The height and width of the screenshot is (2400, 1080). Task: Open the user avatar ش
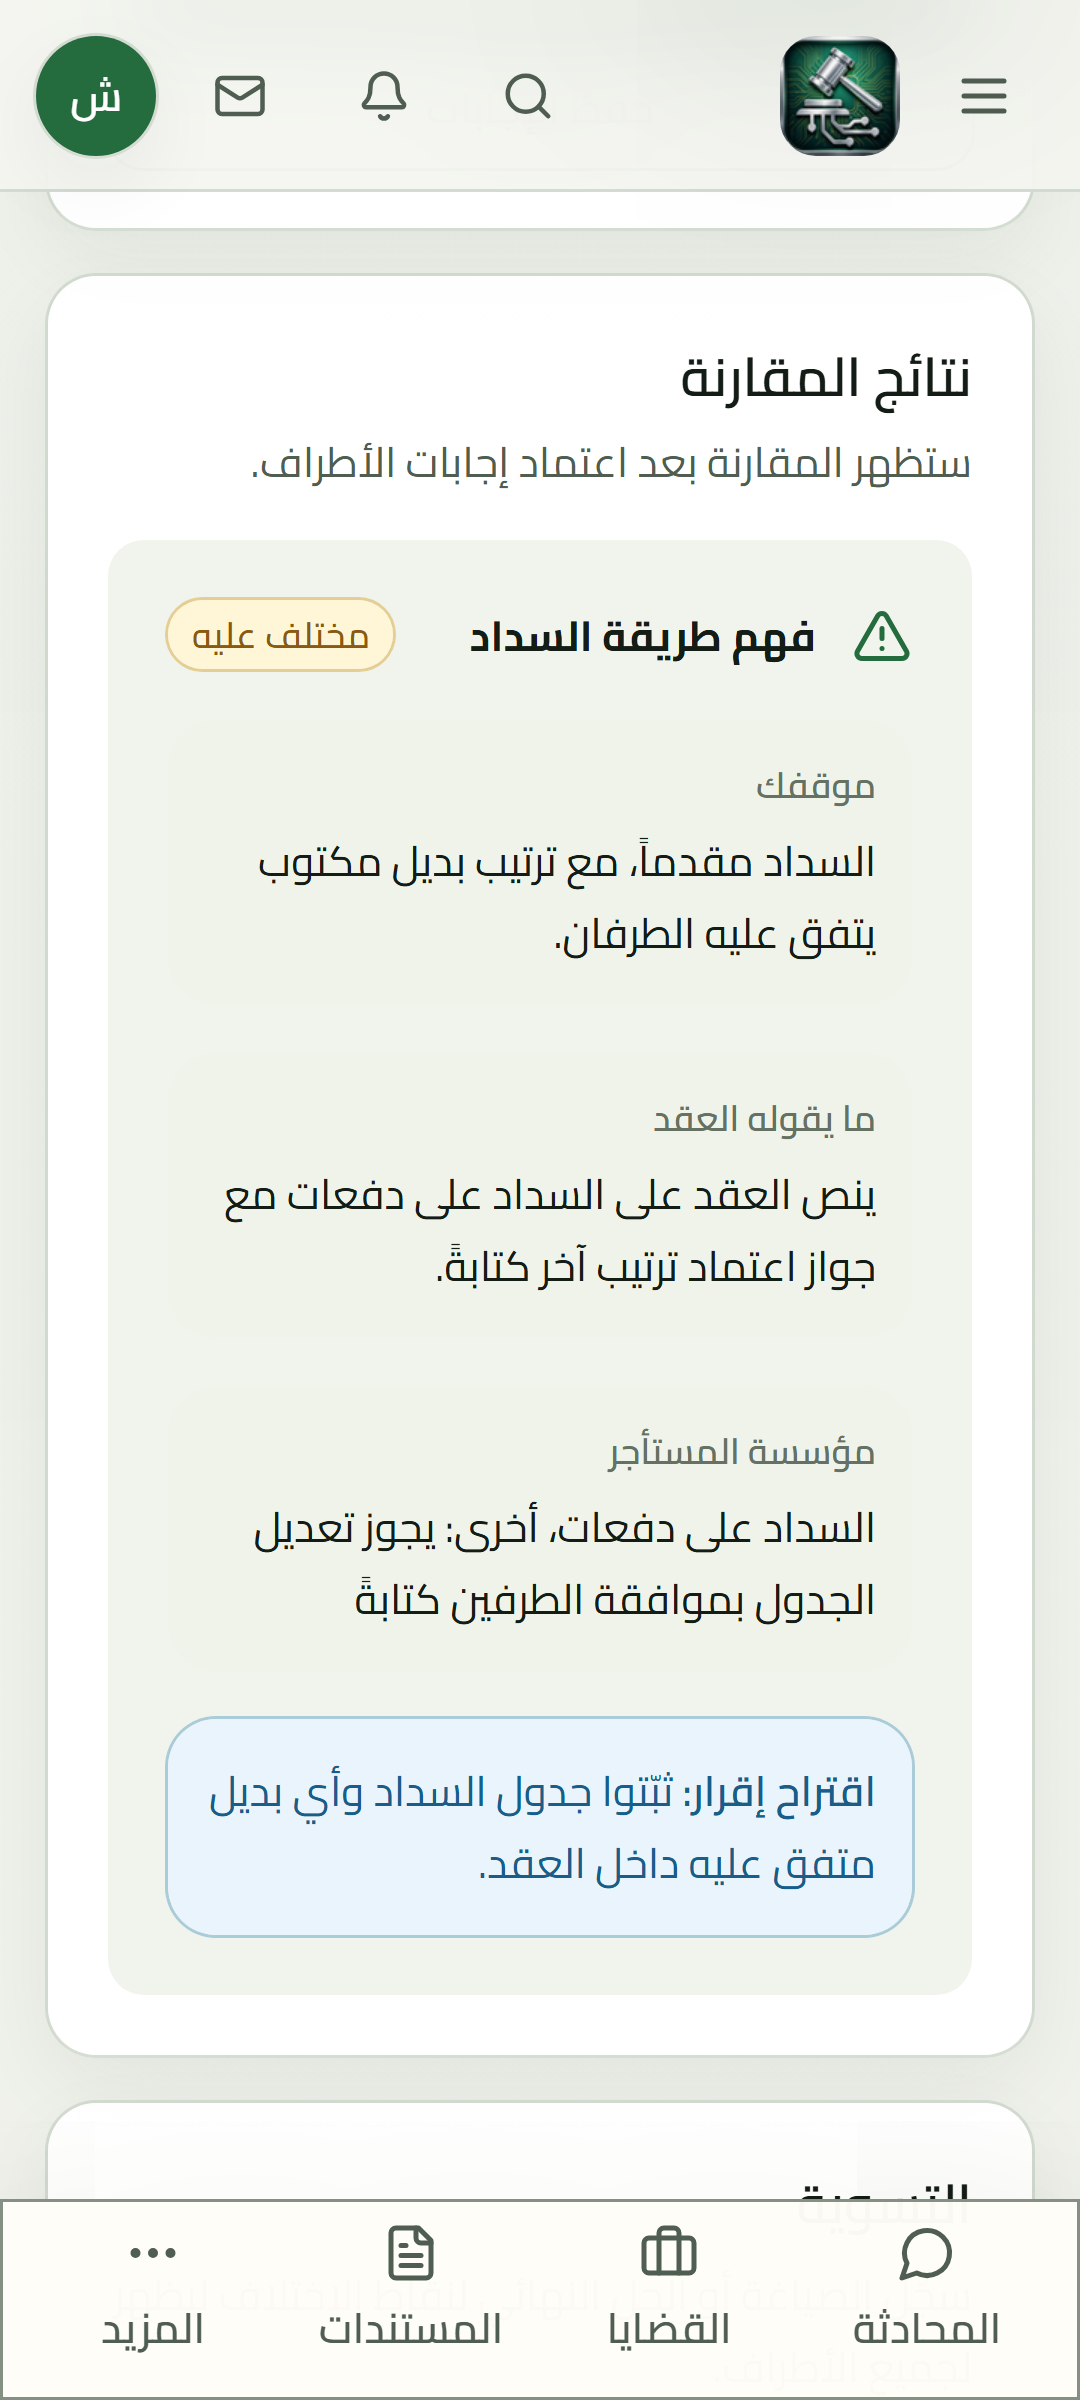[x=96, y=96]
